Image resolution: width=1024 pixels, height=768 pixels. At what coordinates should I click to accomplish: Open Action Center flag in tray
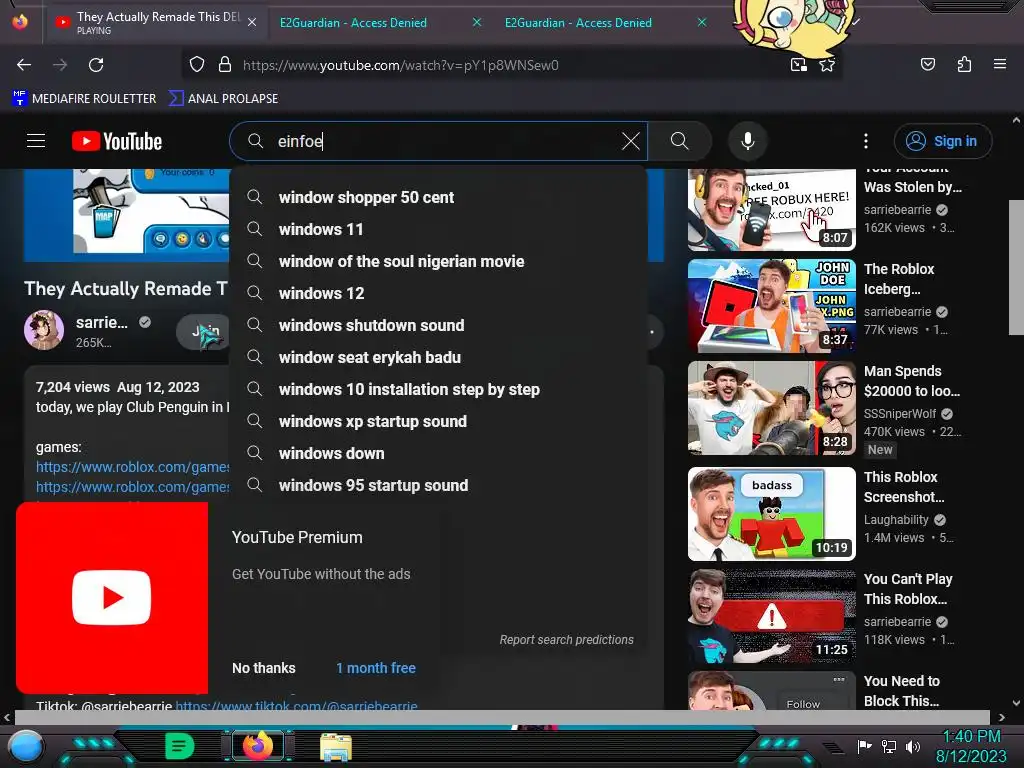865,746
